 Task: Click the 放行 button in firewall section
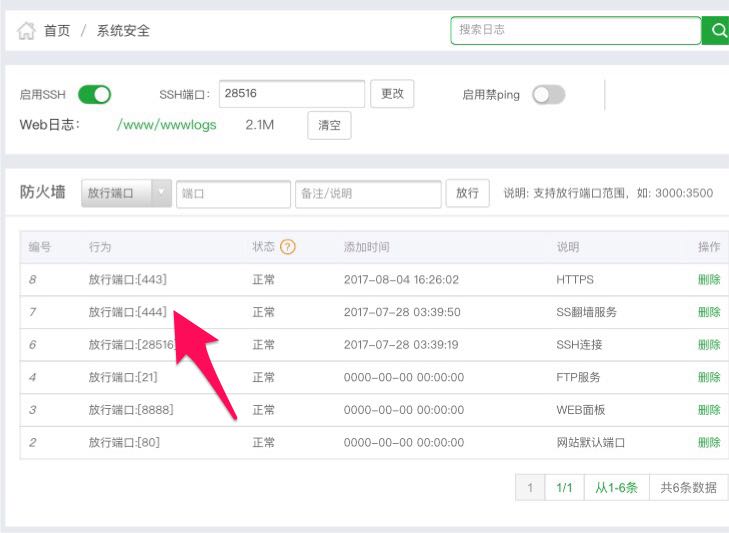(467, 194)
